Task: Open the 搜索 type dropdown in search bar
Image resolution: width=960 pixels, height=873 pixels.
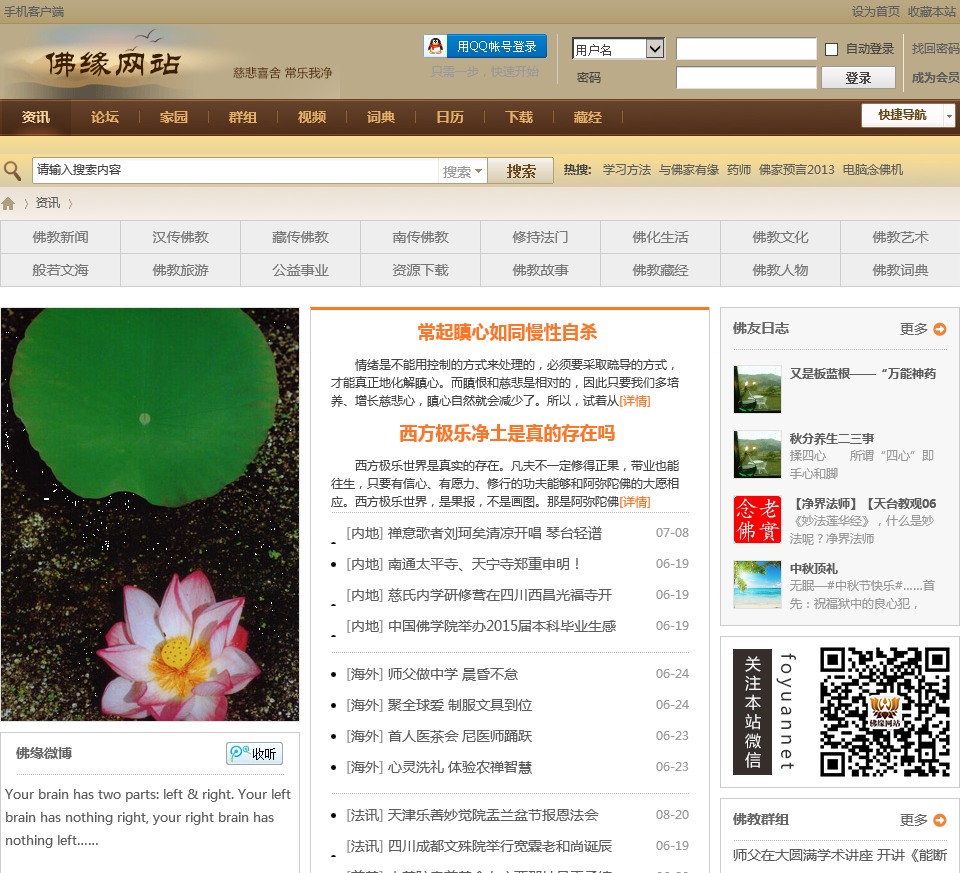Action: 462,171
